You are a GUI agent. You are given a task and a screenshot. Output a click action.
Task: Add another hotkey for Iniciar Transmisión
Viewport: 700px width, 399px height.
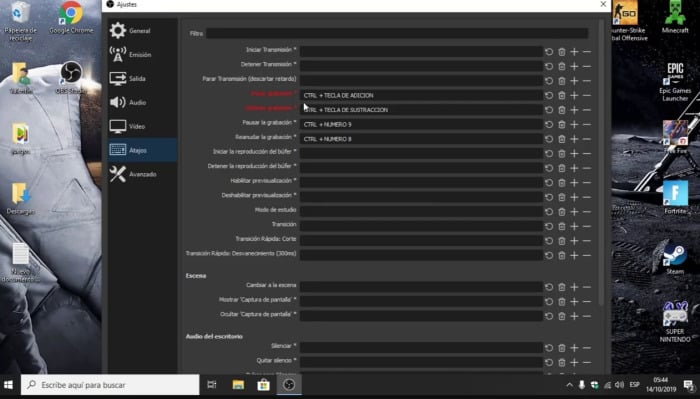click(574, 52)
